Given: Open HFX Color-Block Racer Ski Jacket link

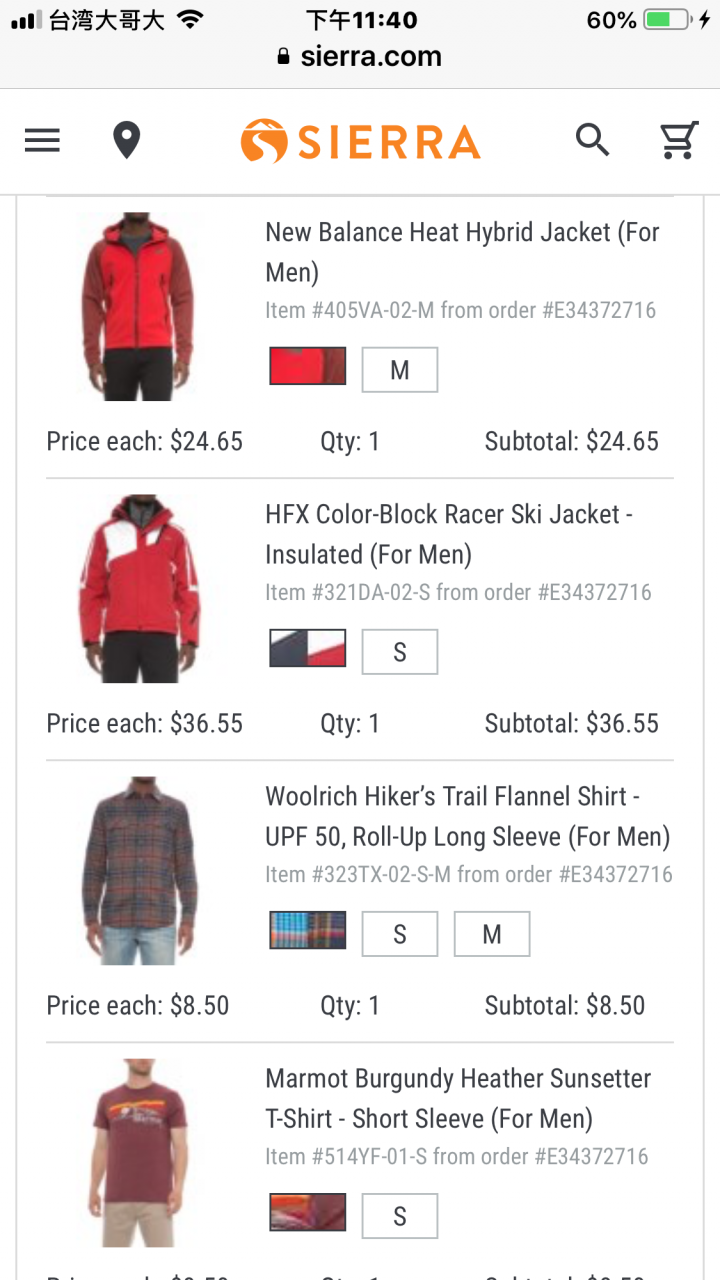Looking at the screenshot, I should (449, 534).
